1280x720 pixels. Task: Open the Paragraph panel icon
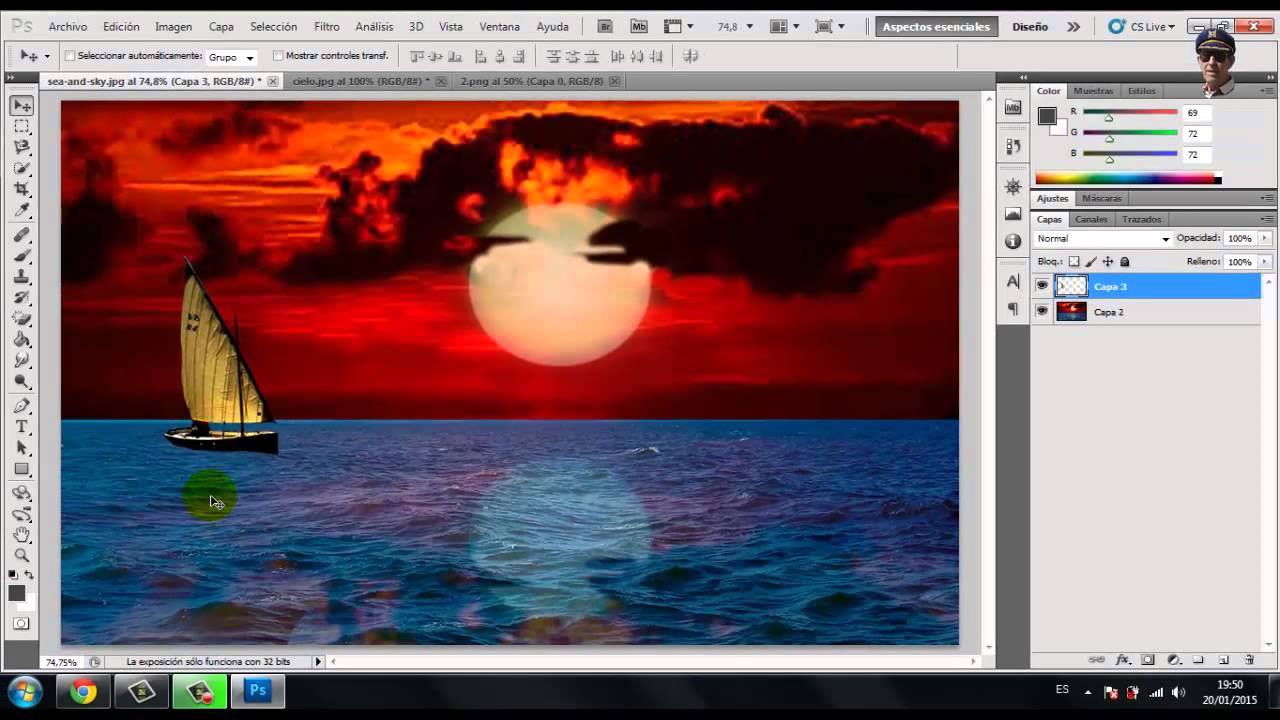pyautogui.click(x=1013, y=309)
